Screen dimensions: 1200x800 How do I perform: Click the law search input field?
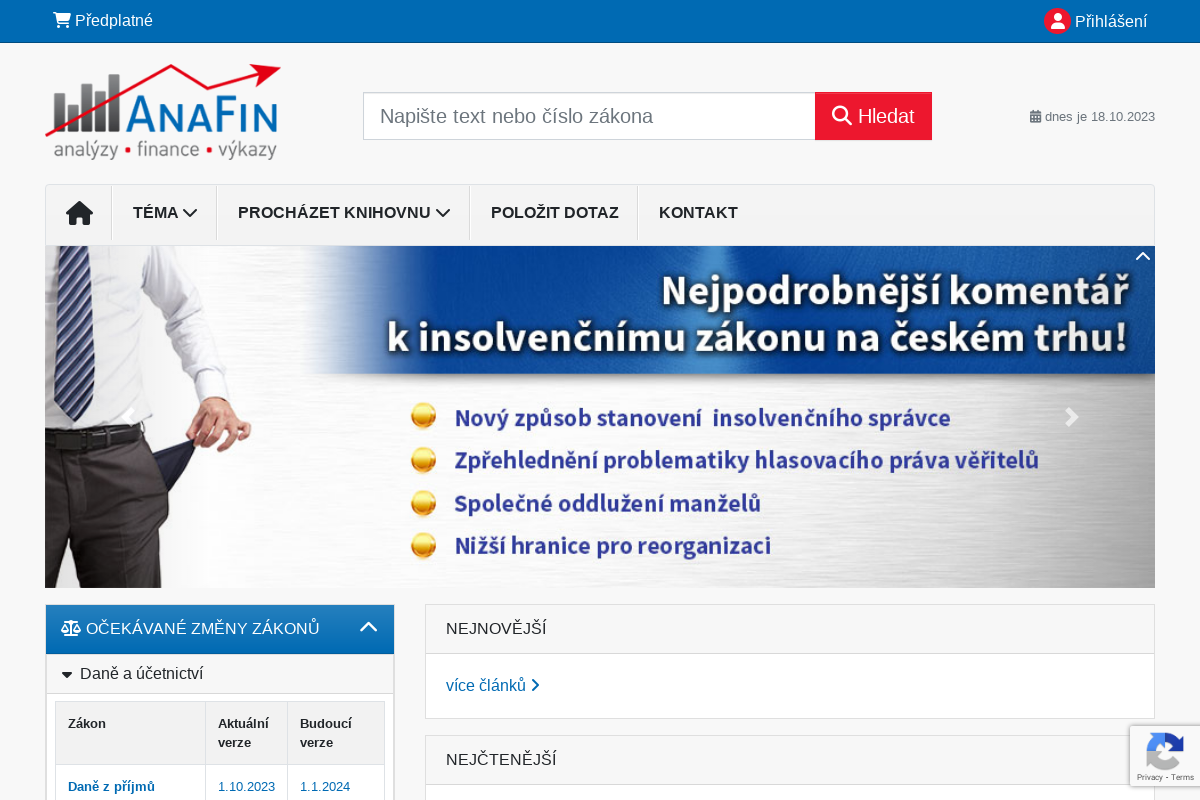[x=588, y=116]
